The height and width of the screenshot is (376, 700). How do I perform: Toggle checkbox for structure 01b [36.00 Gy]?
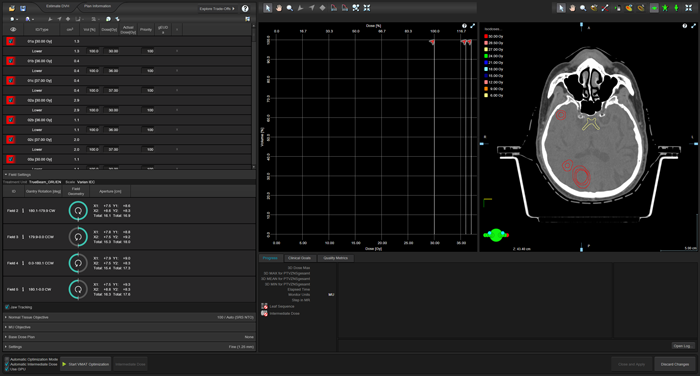[10, 61]
